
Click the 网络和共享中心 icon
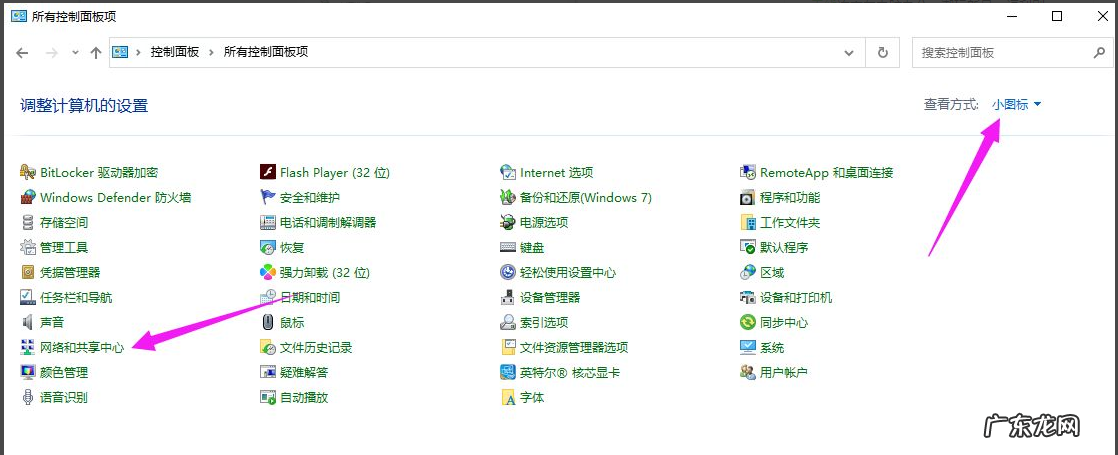[28, 347]
